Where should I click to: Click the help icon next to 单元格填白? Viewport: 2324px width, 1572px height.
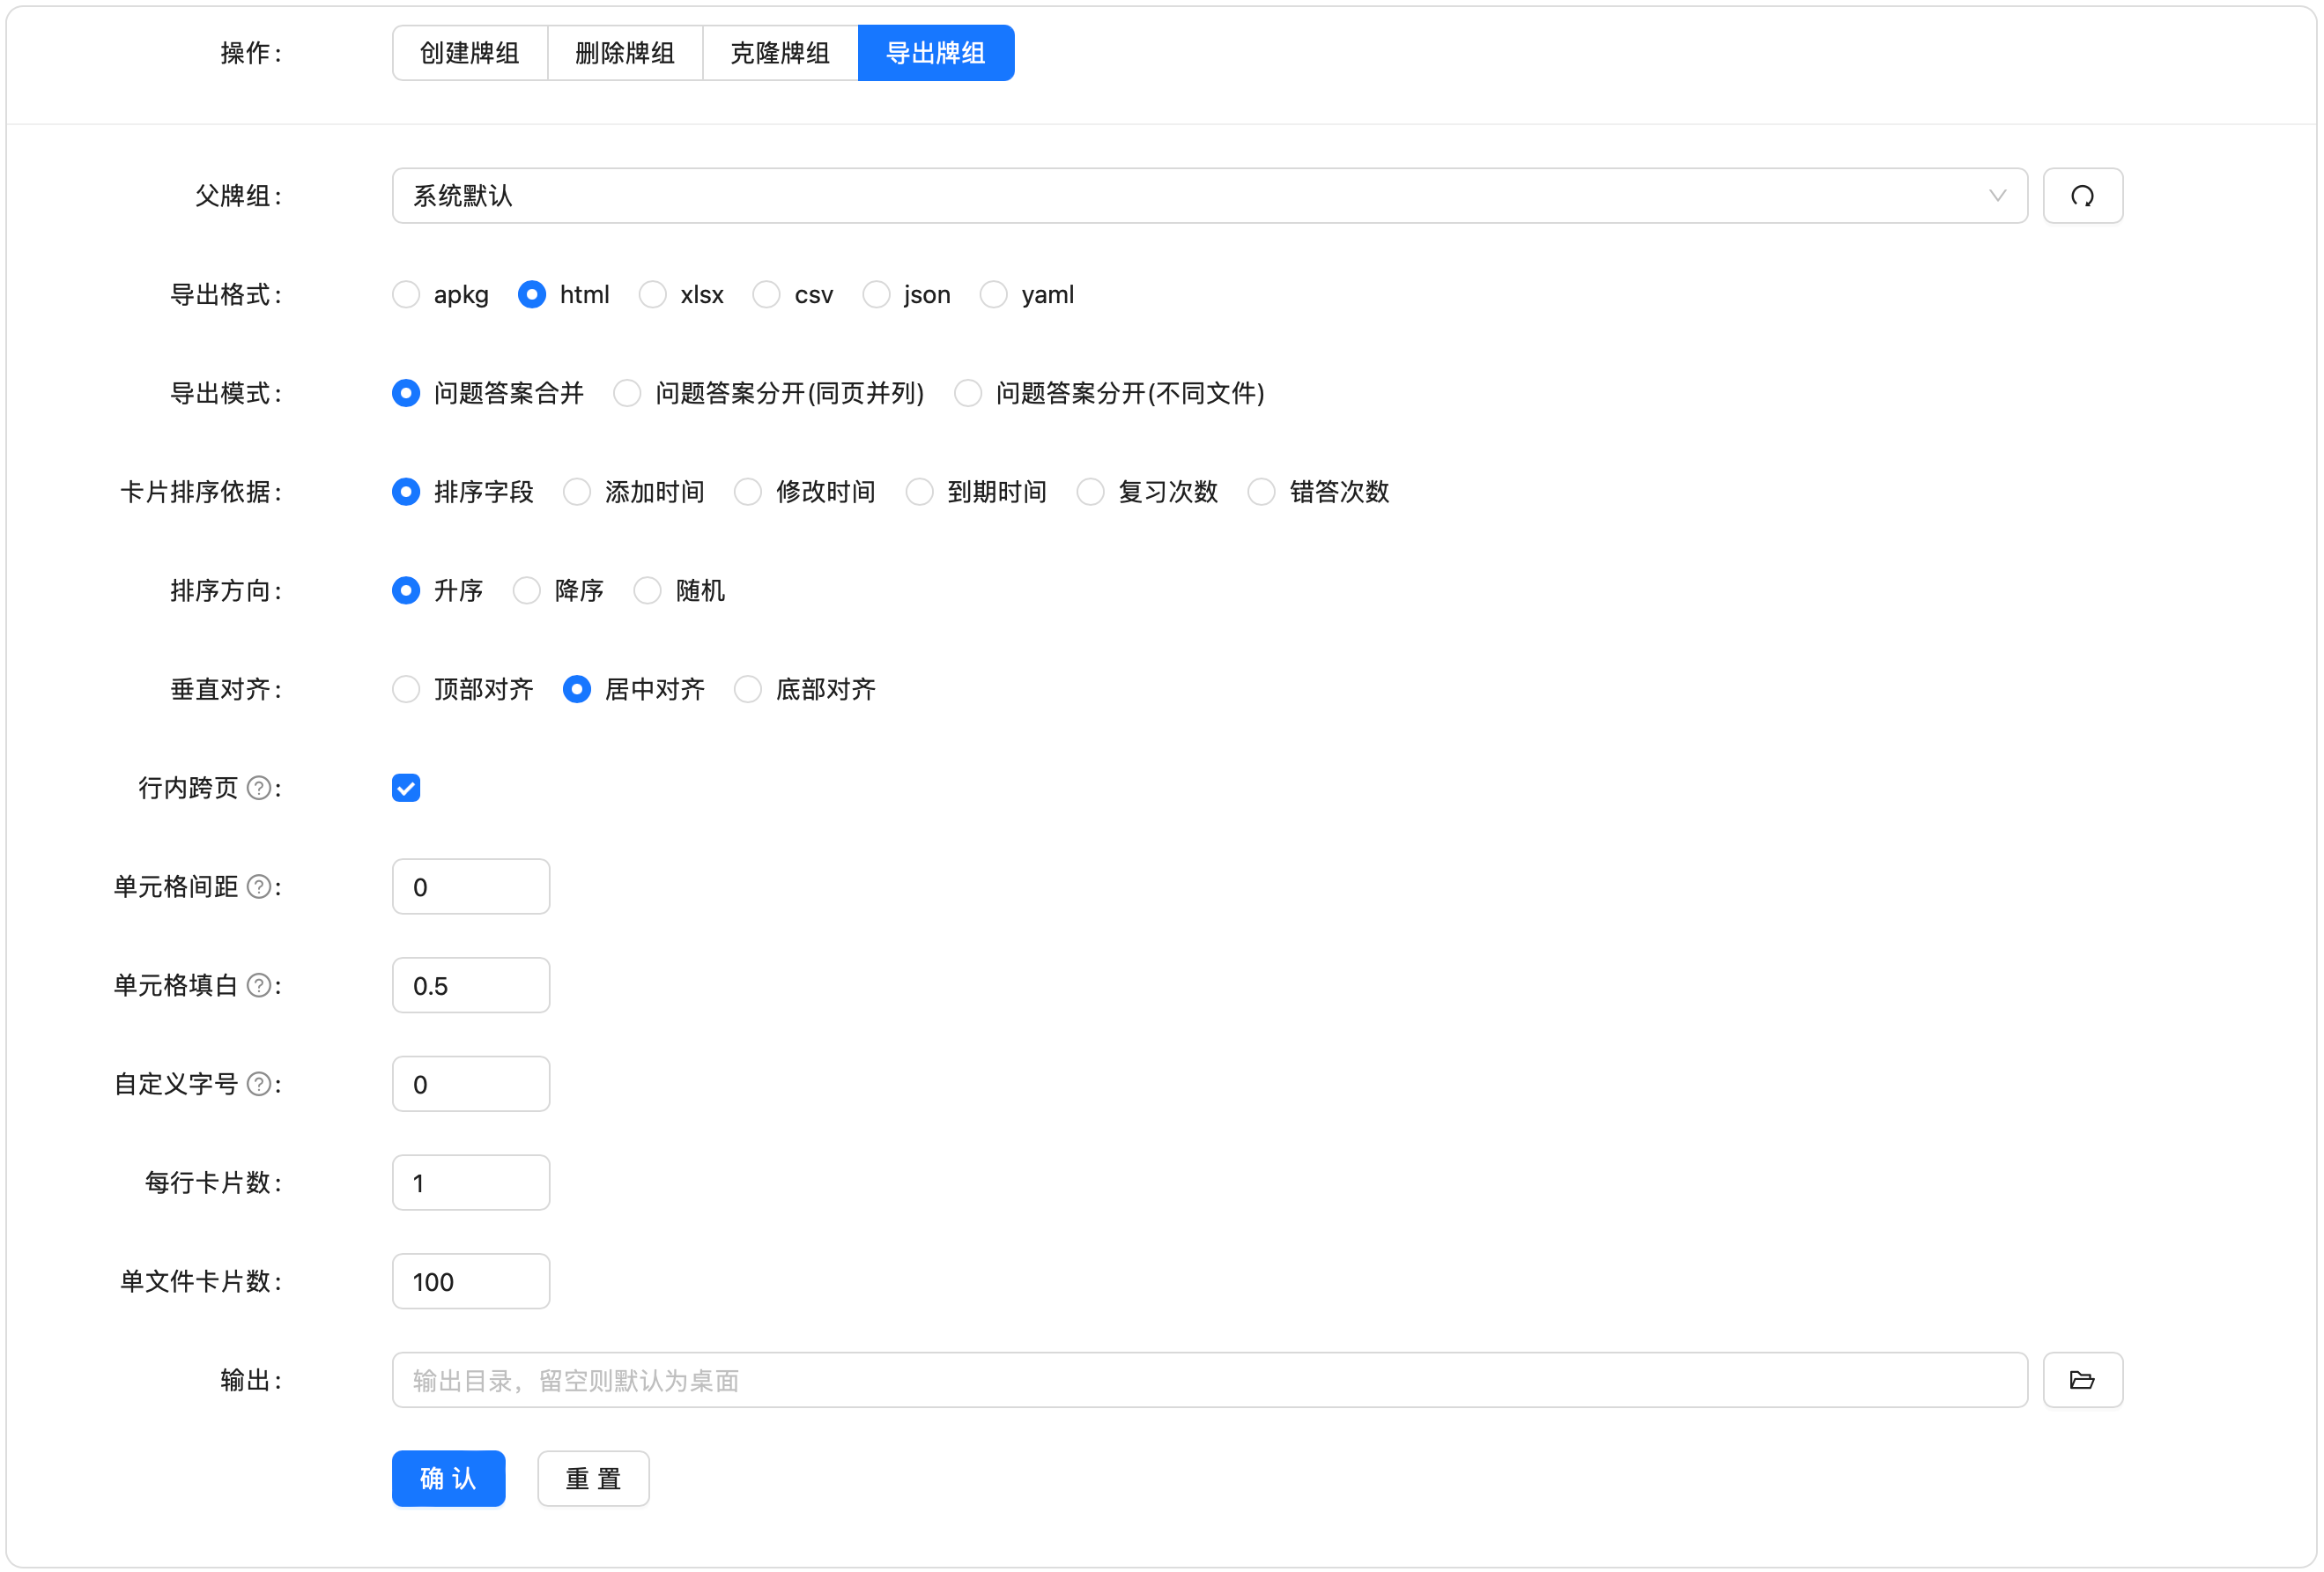[x=258, y=985]
